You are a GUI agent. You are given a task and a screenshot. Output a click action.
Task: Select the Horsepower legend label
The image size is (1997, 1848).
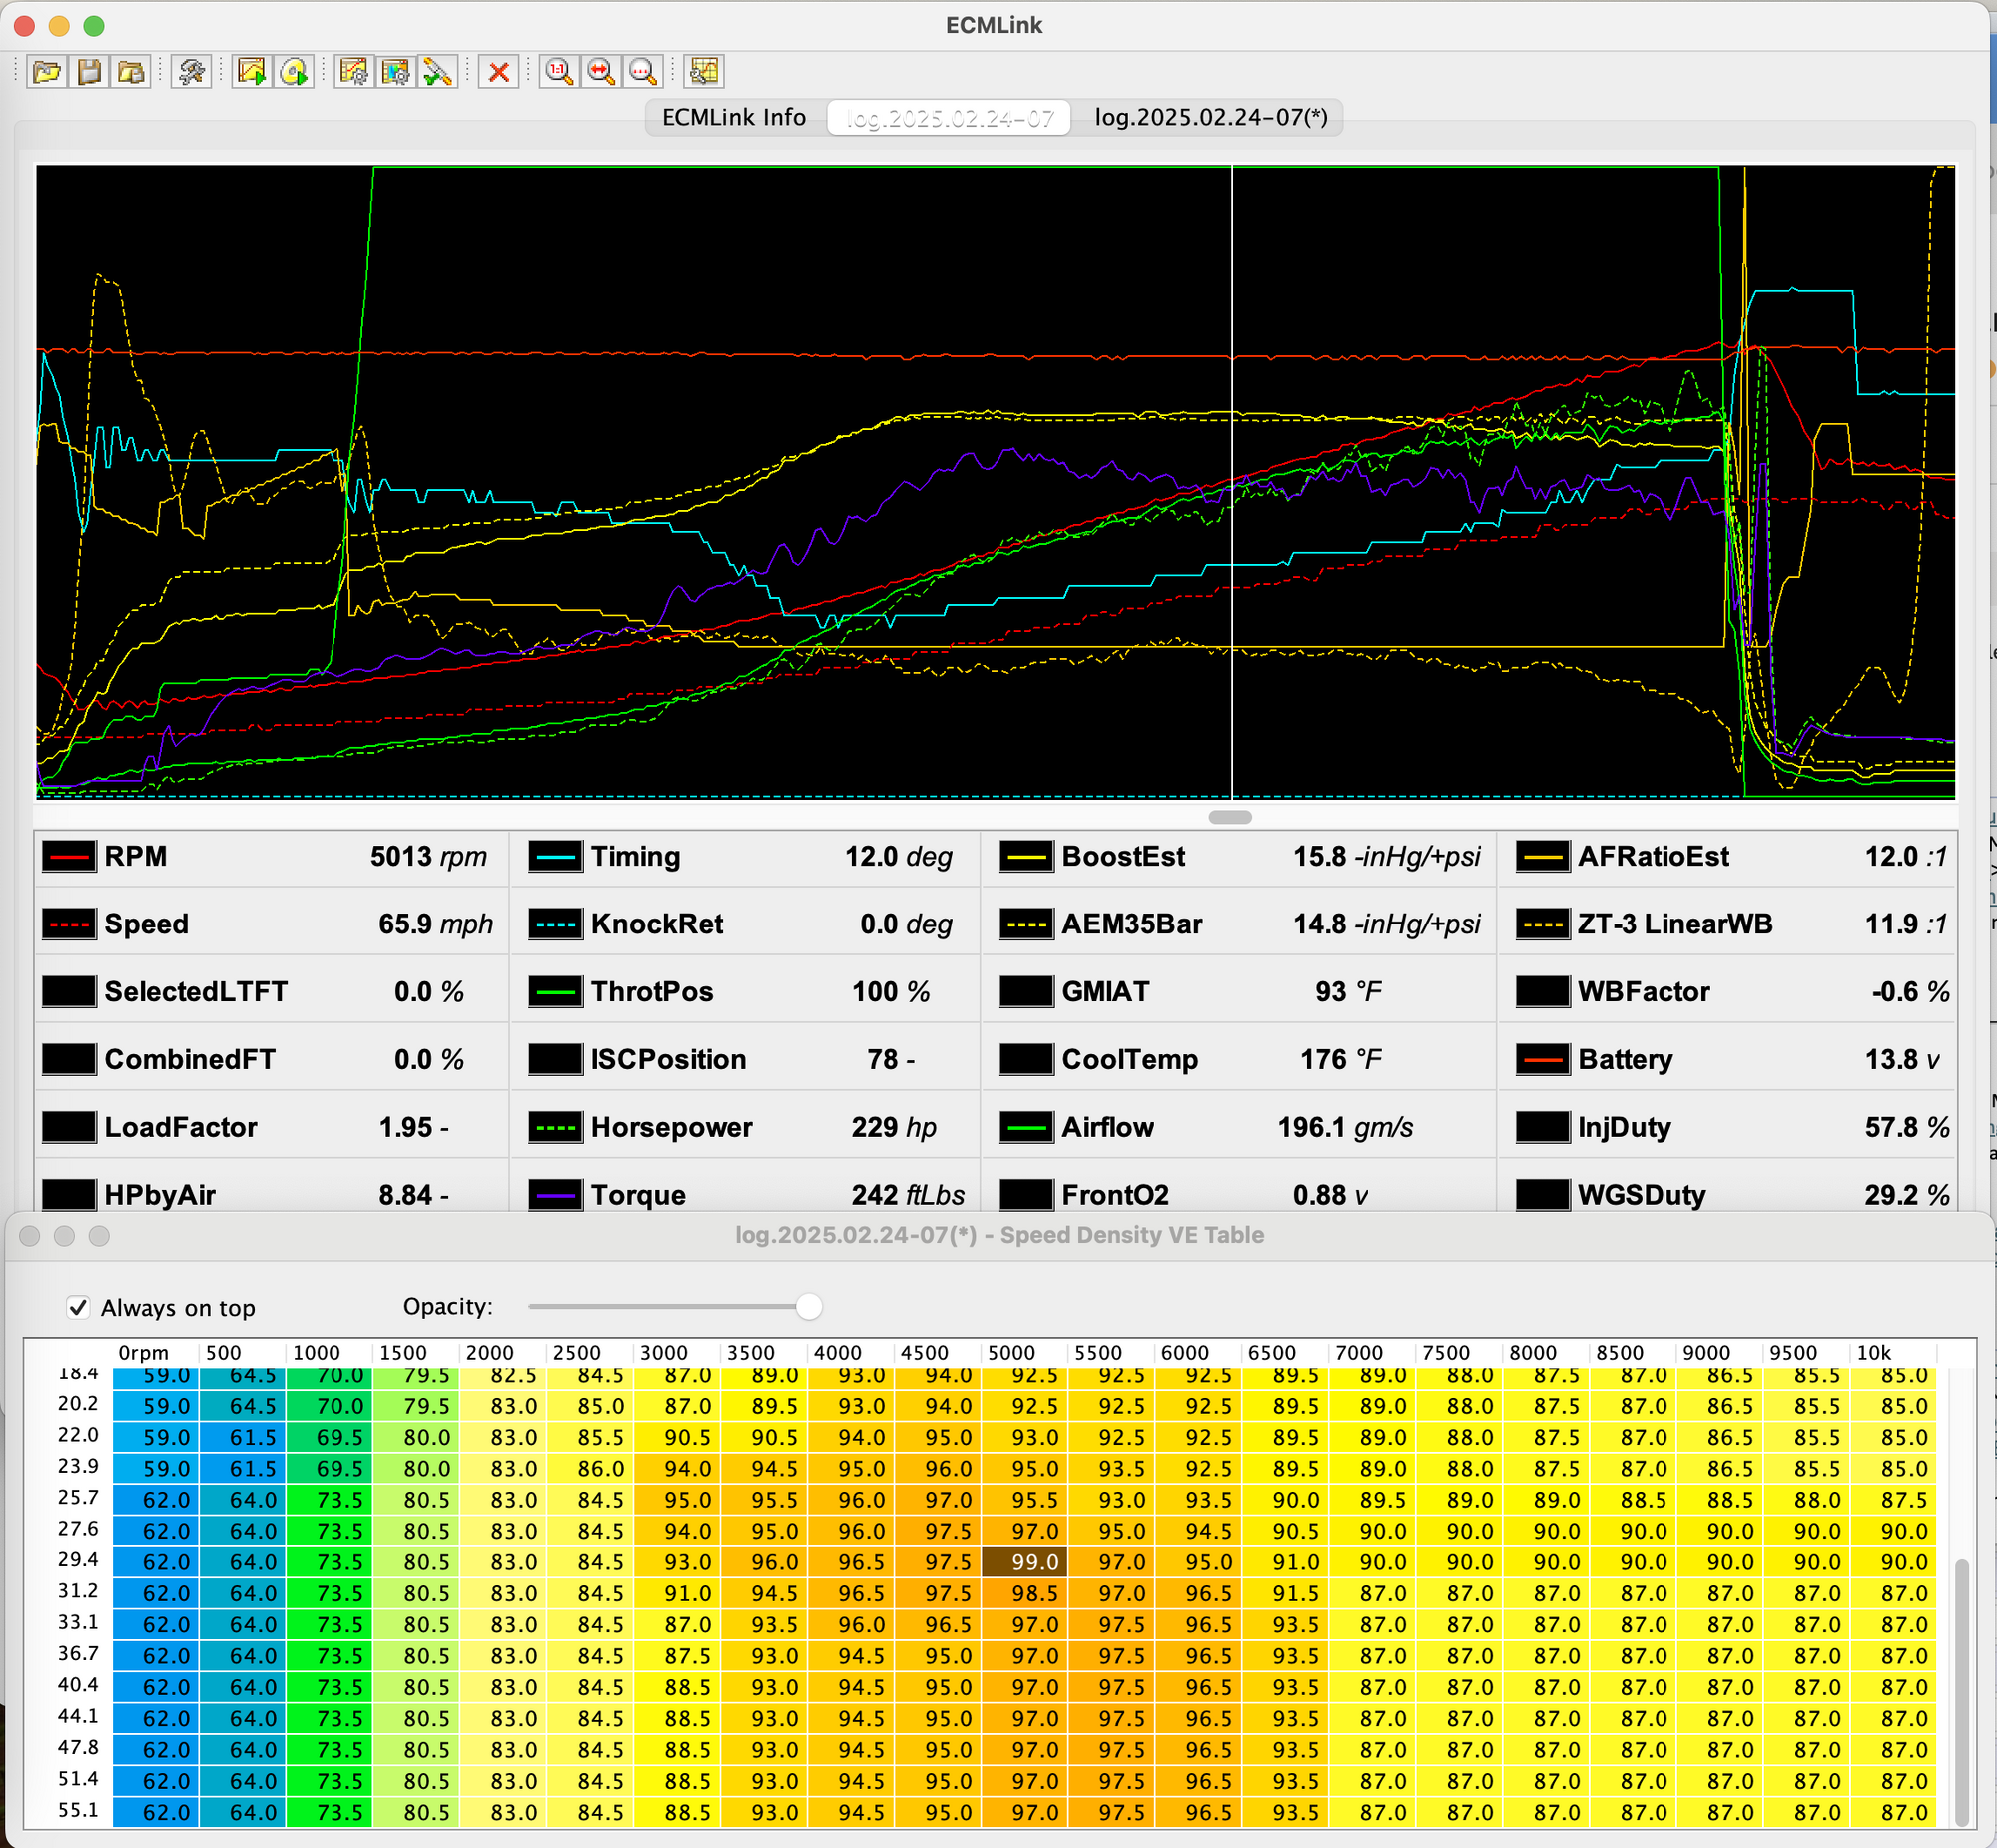pos(672,1127)
